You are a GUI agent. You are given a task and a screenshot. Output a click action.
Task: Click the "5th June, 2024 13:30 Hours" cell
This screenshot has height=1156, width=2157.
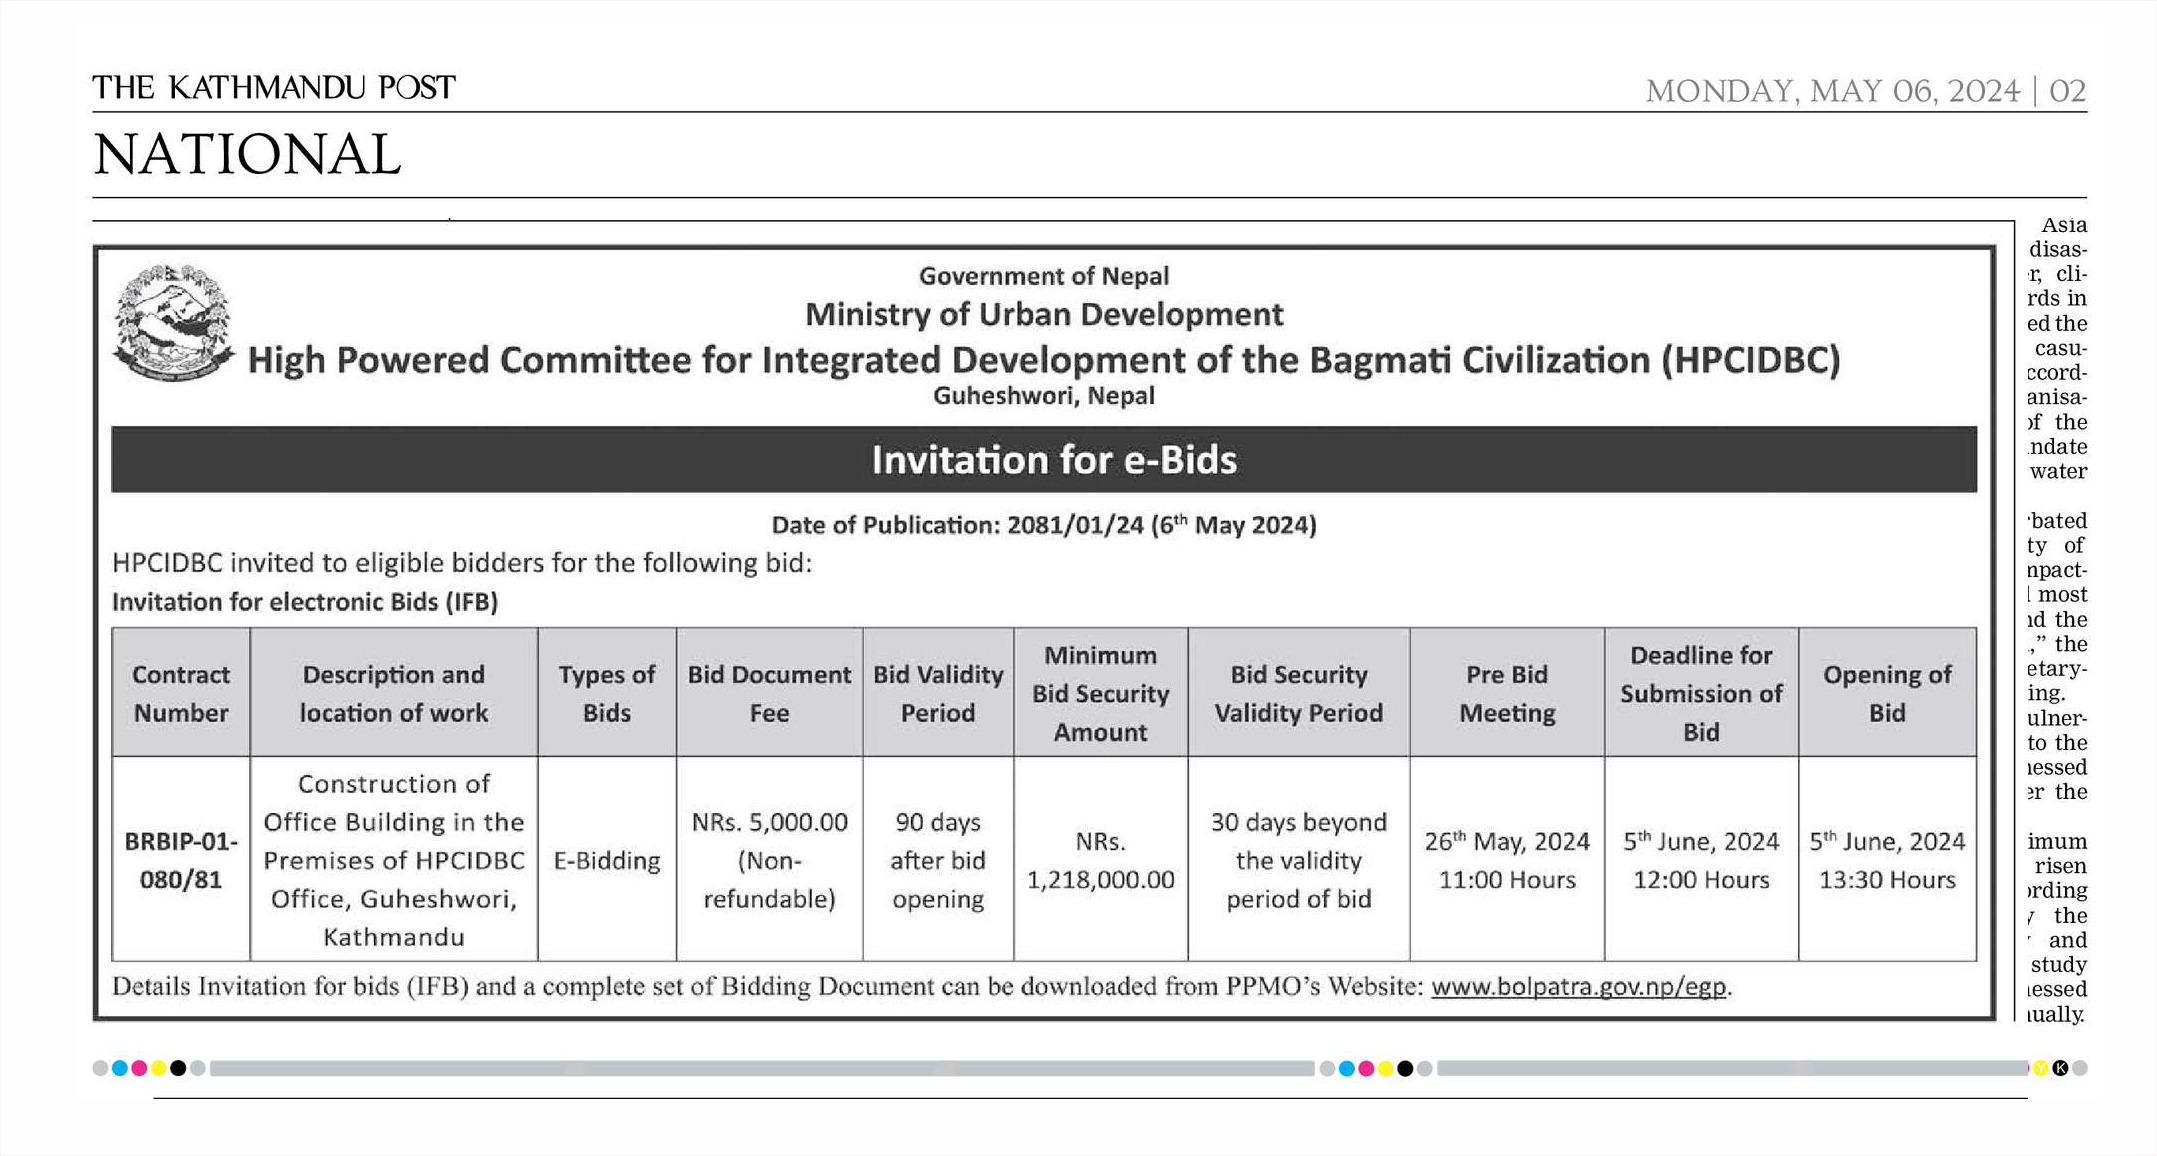(x=1887, y=860)
